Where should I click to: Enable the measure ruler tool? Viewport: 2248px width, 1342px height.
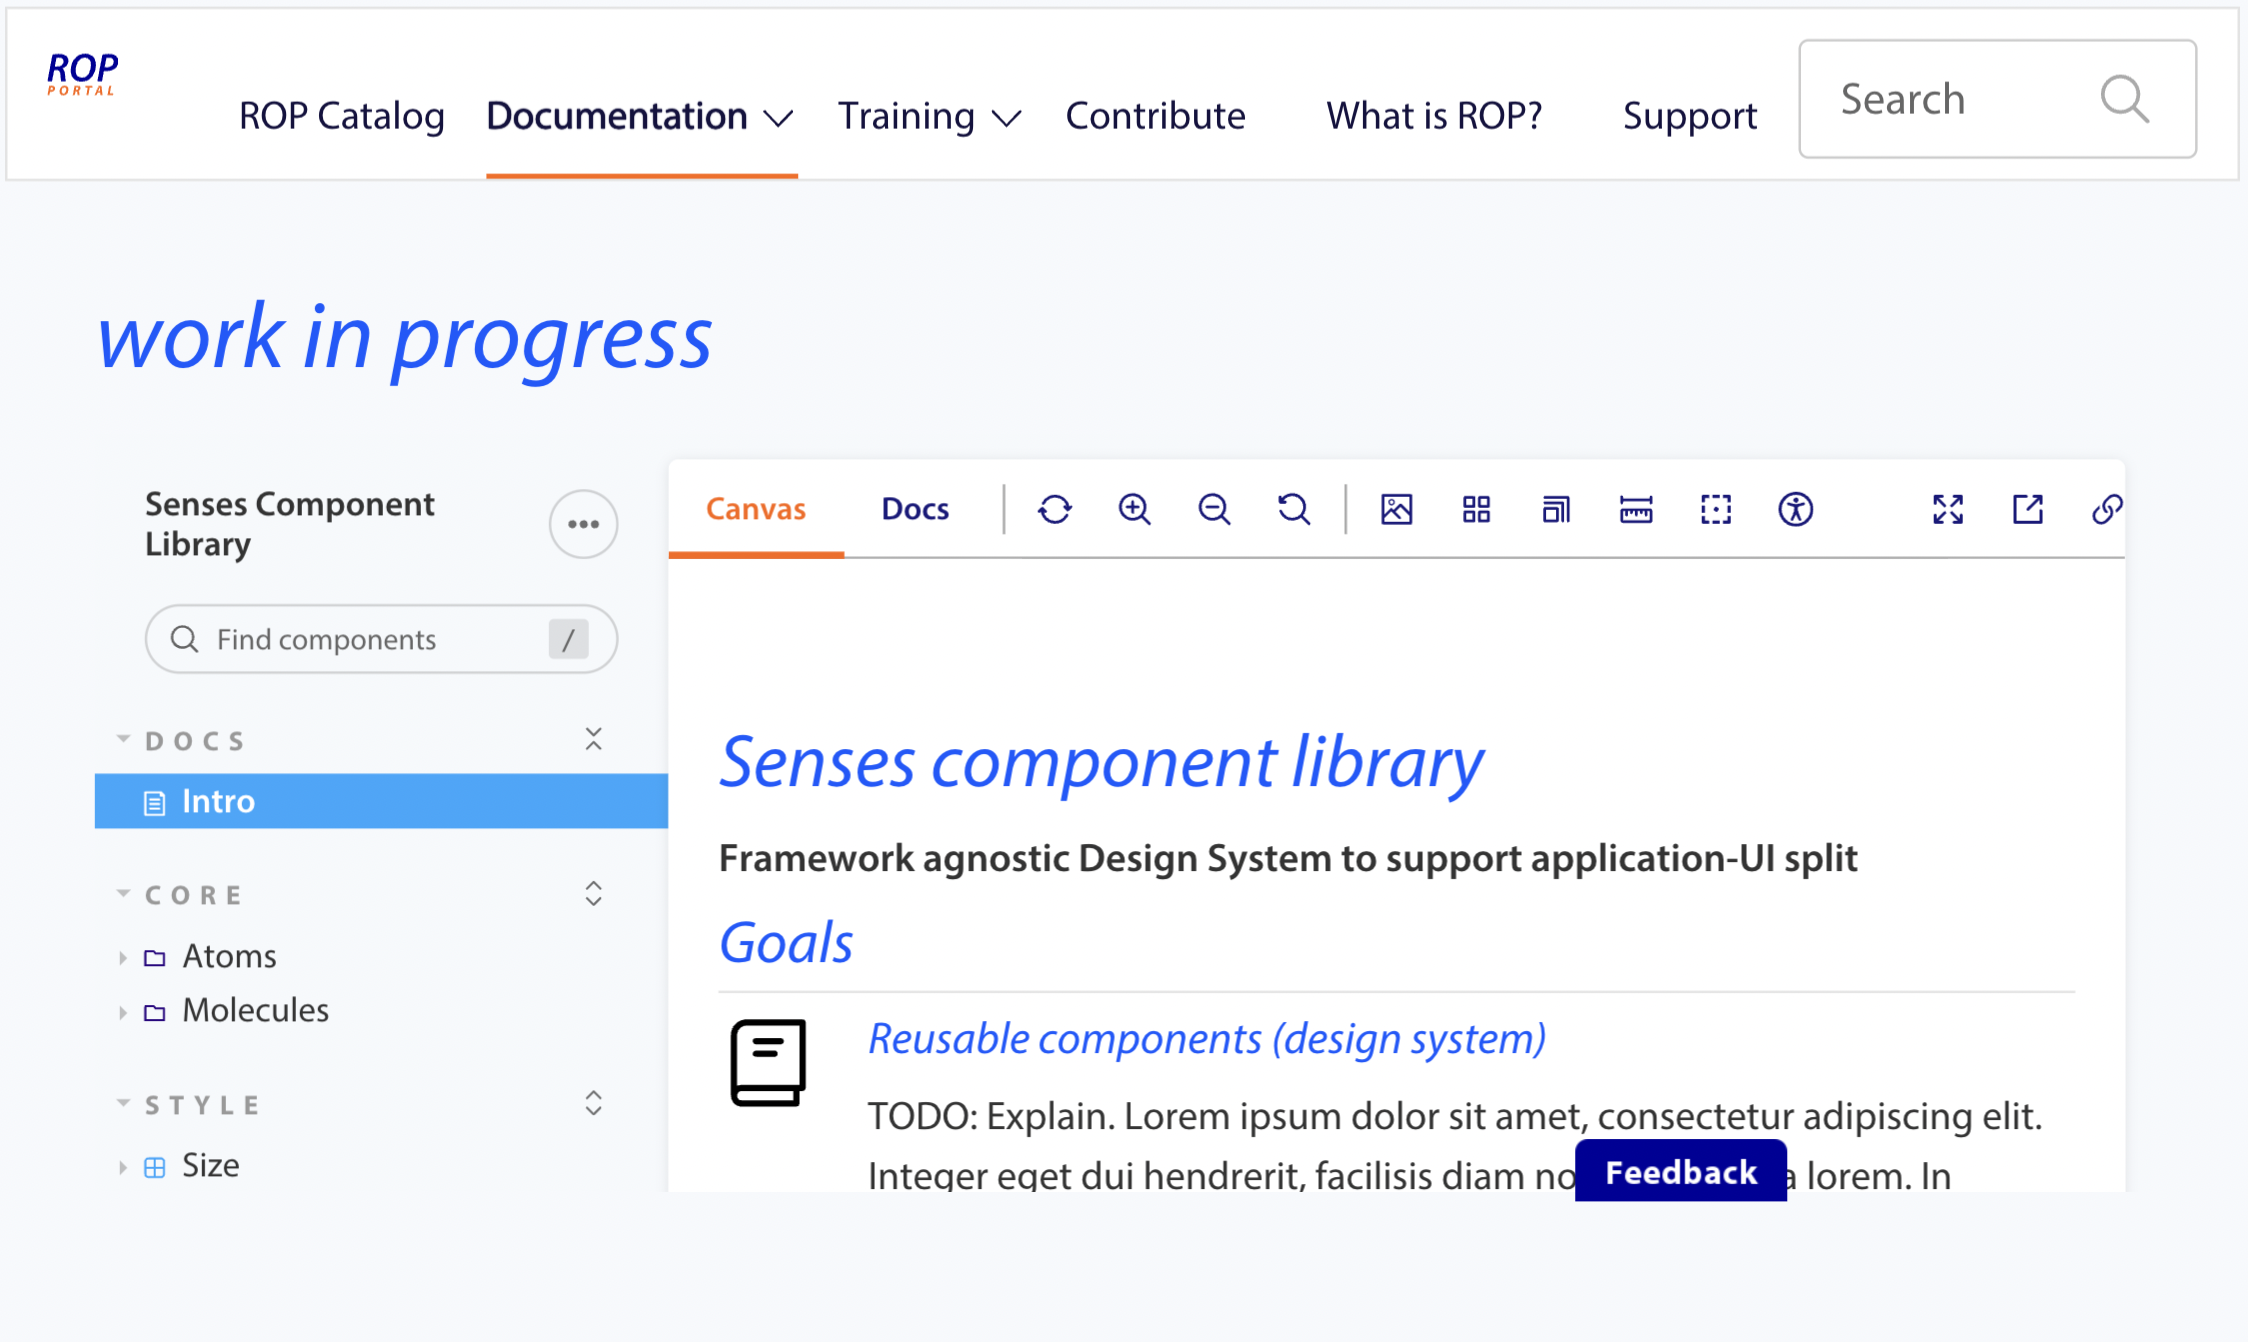tap(1636, 510)
